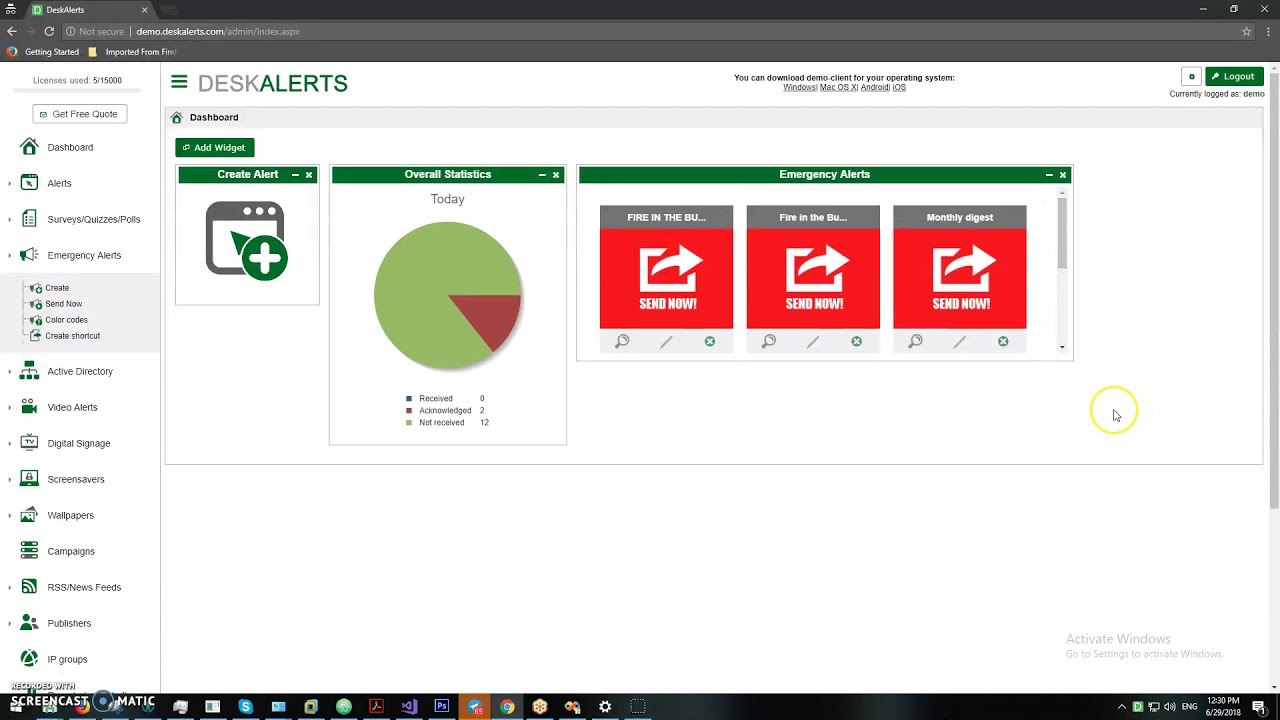The height and width of the screenshot is (720, 1280).
Task: Expand the Video Alerts arrow
Action: point(10,407)
